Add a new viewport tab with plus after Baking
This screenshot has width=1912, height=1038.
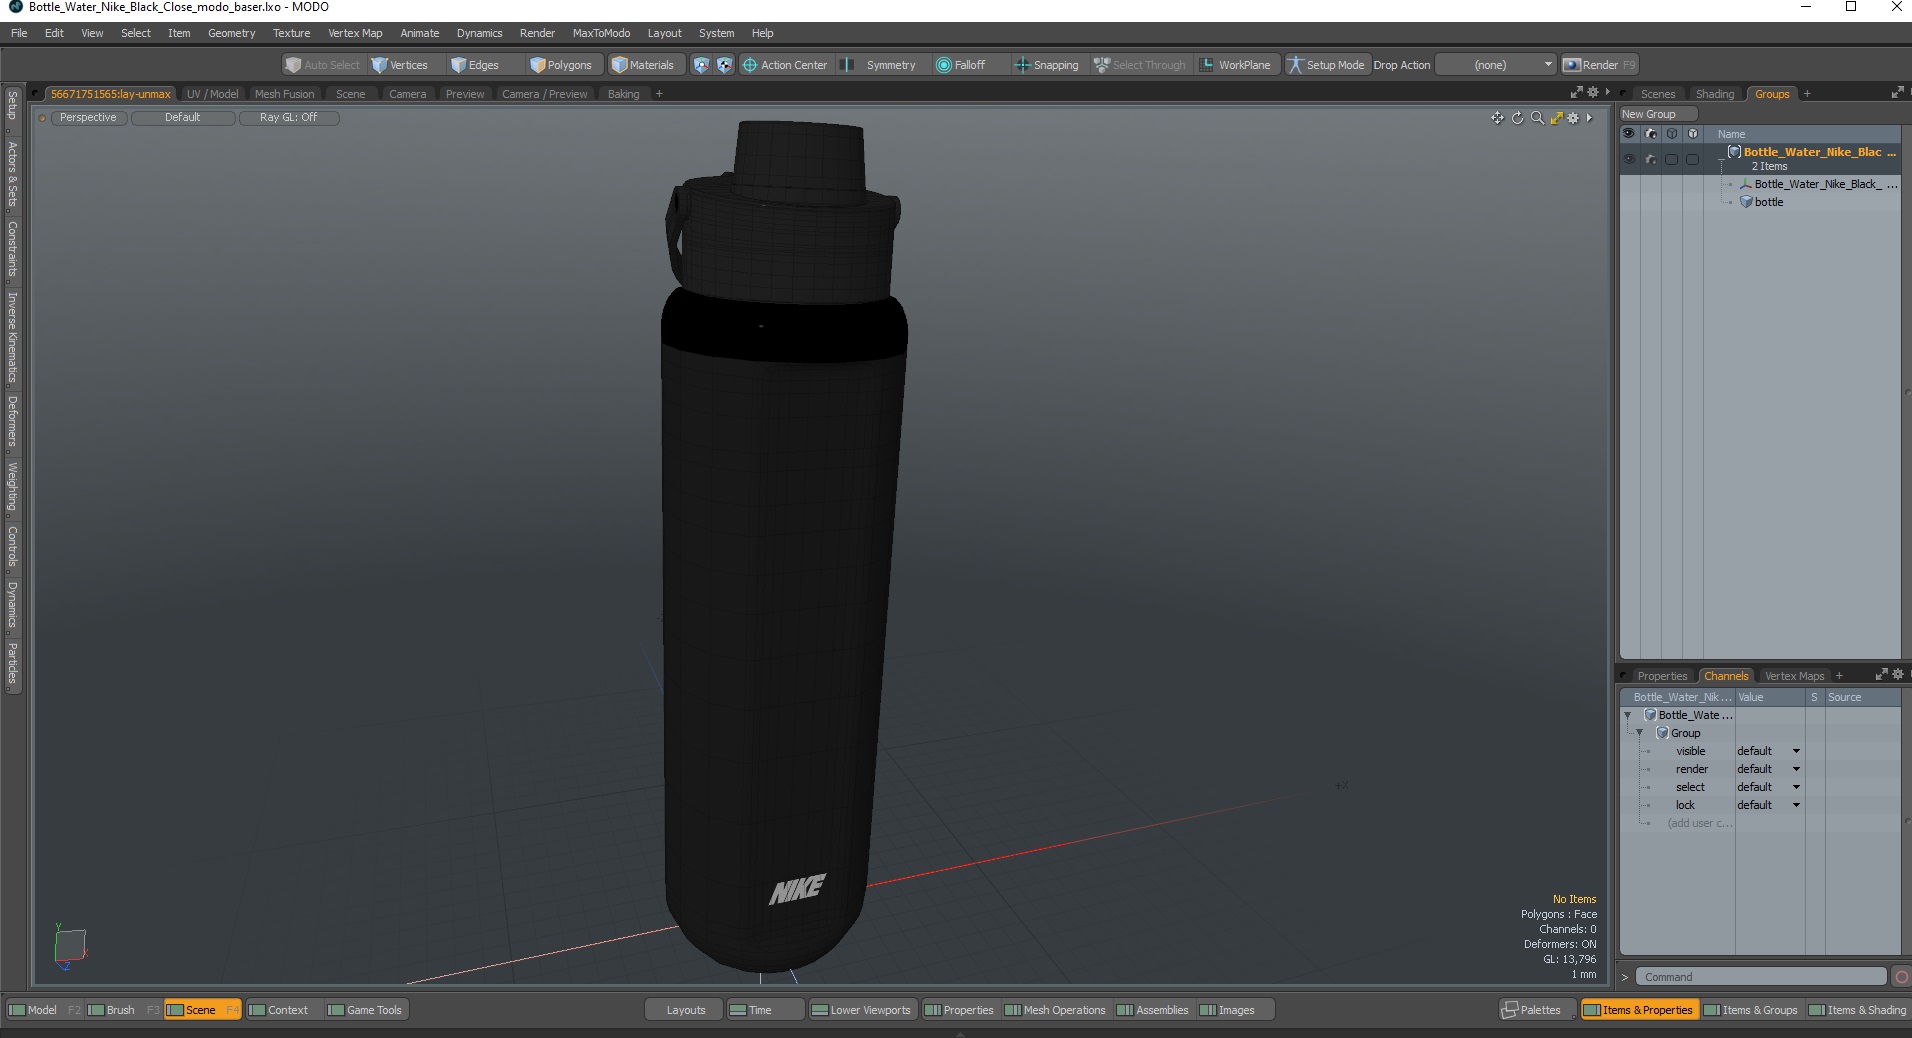click(x=659, y=94)
